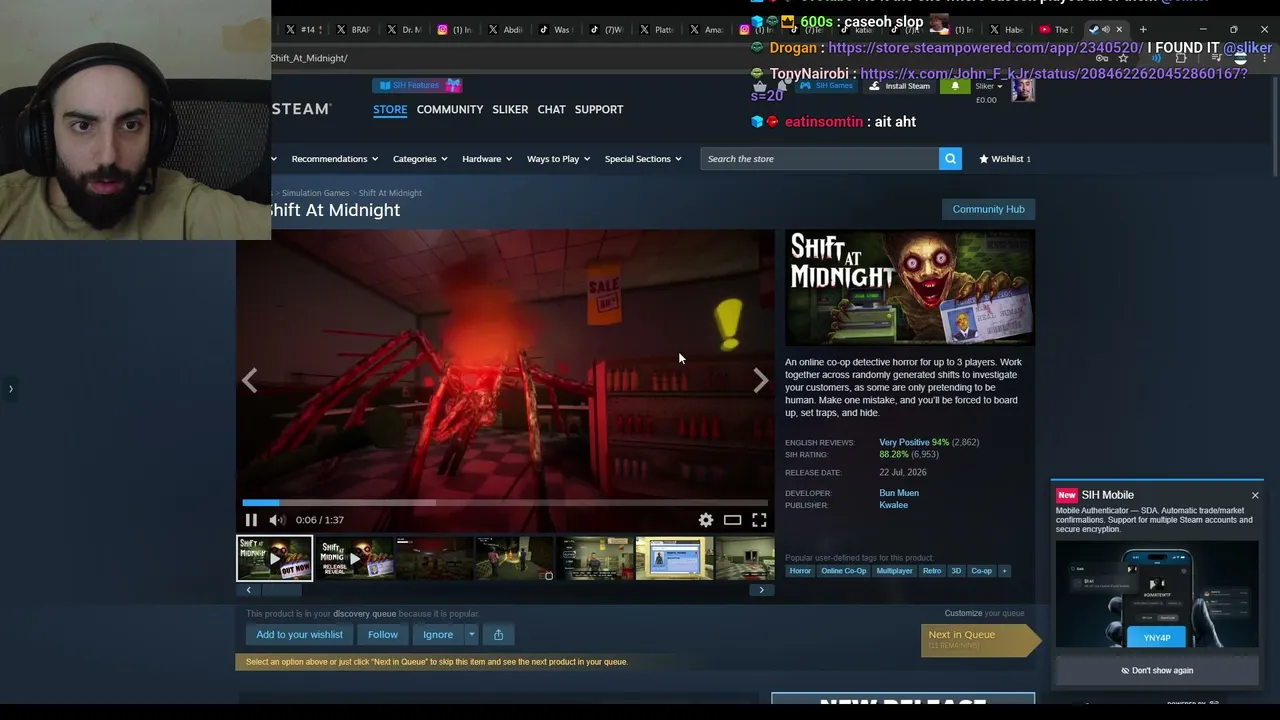Open publisher Kwalee's page
Screen dimensions: 1280x720
(x=894, y=505)
